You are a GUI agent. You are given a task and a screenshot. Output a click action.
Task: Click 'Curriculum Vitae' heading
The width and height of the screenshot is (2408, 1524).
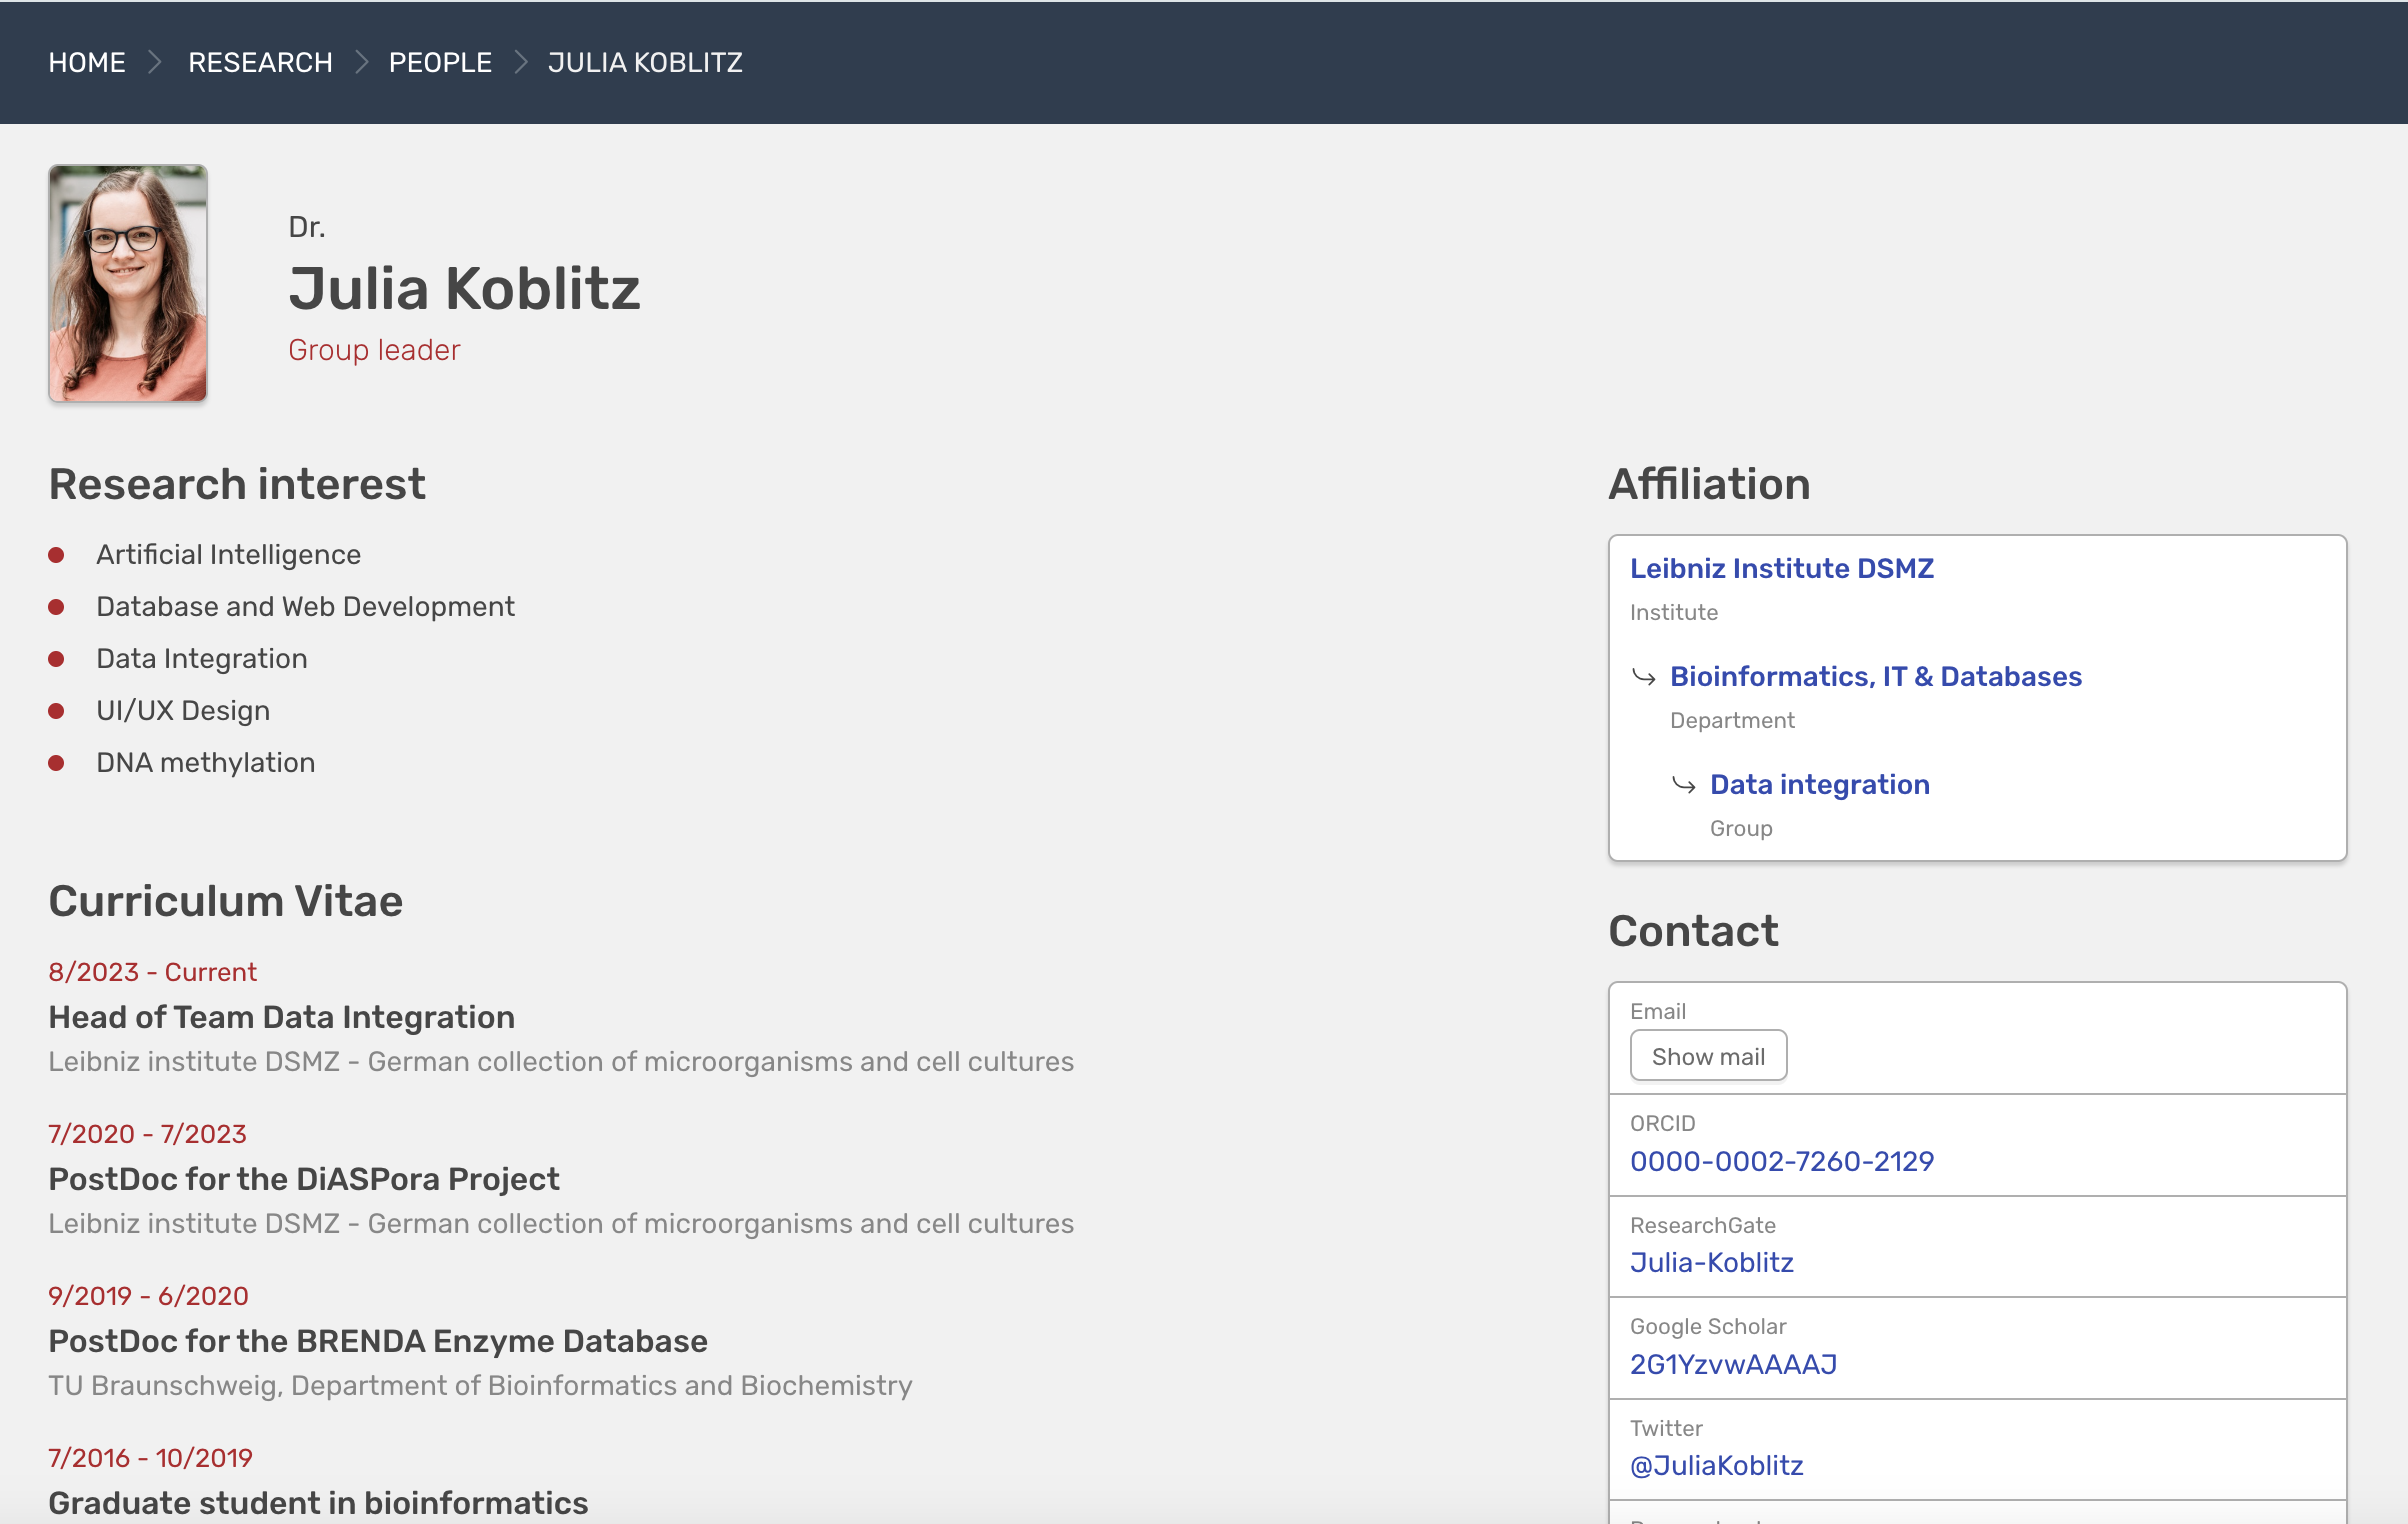(226, 901)
